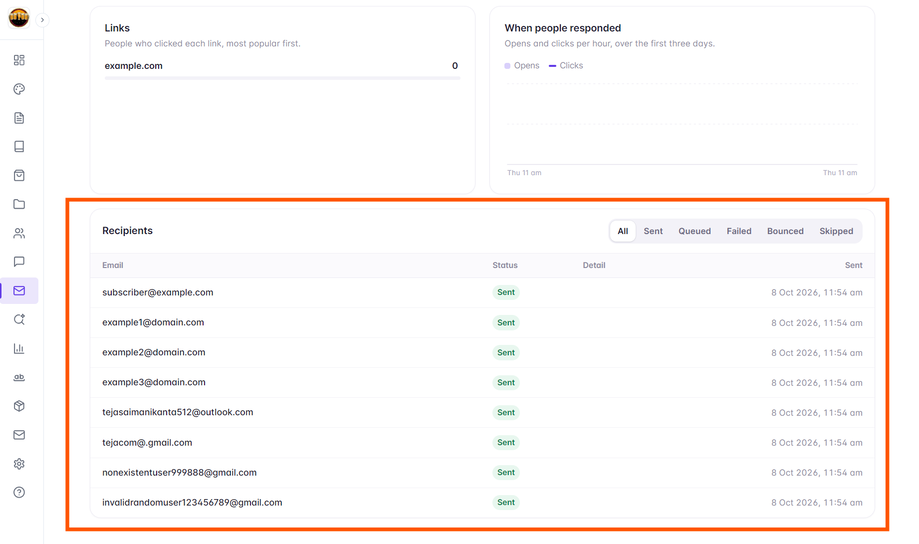Select subscriber@example.com recipient email
This screenshot has width=919, height=544.
pos(158,292)
